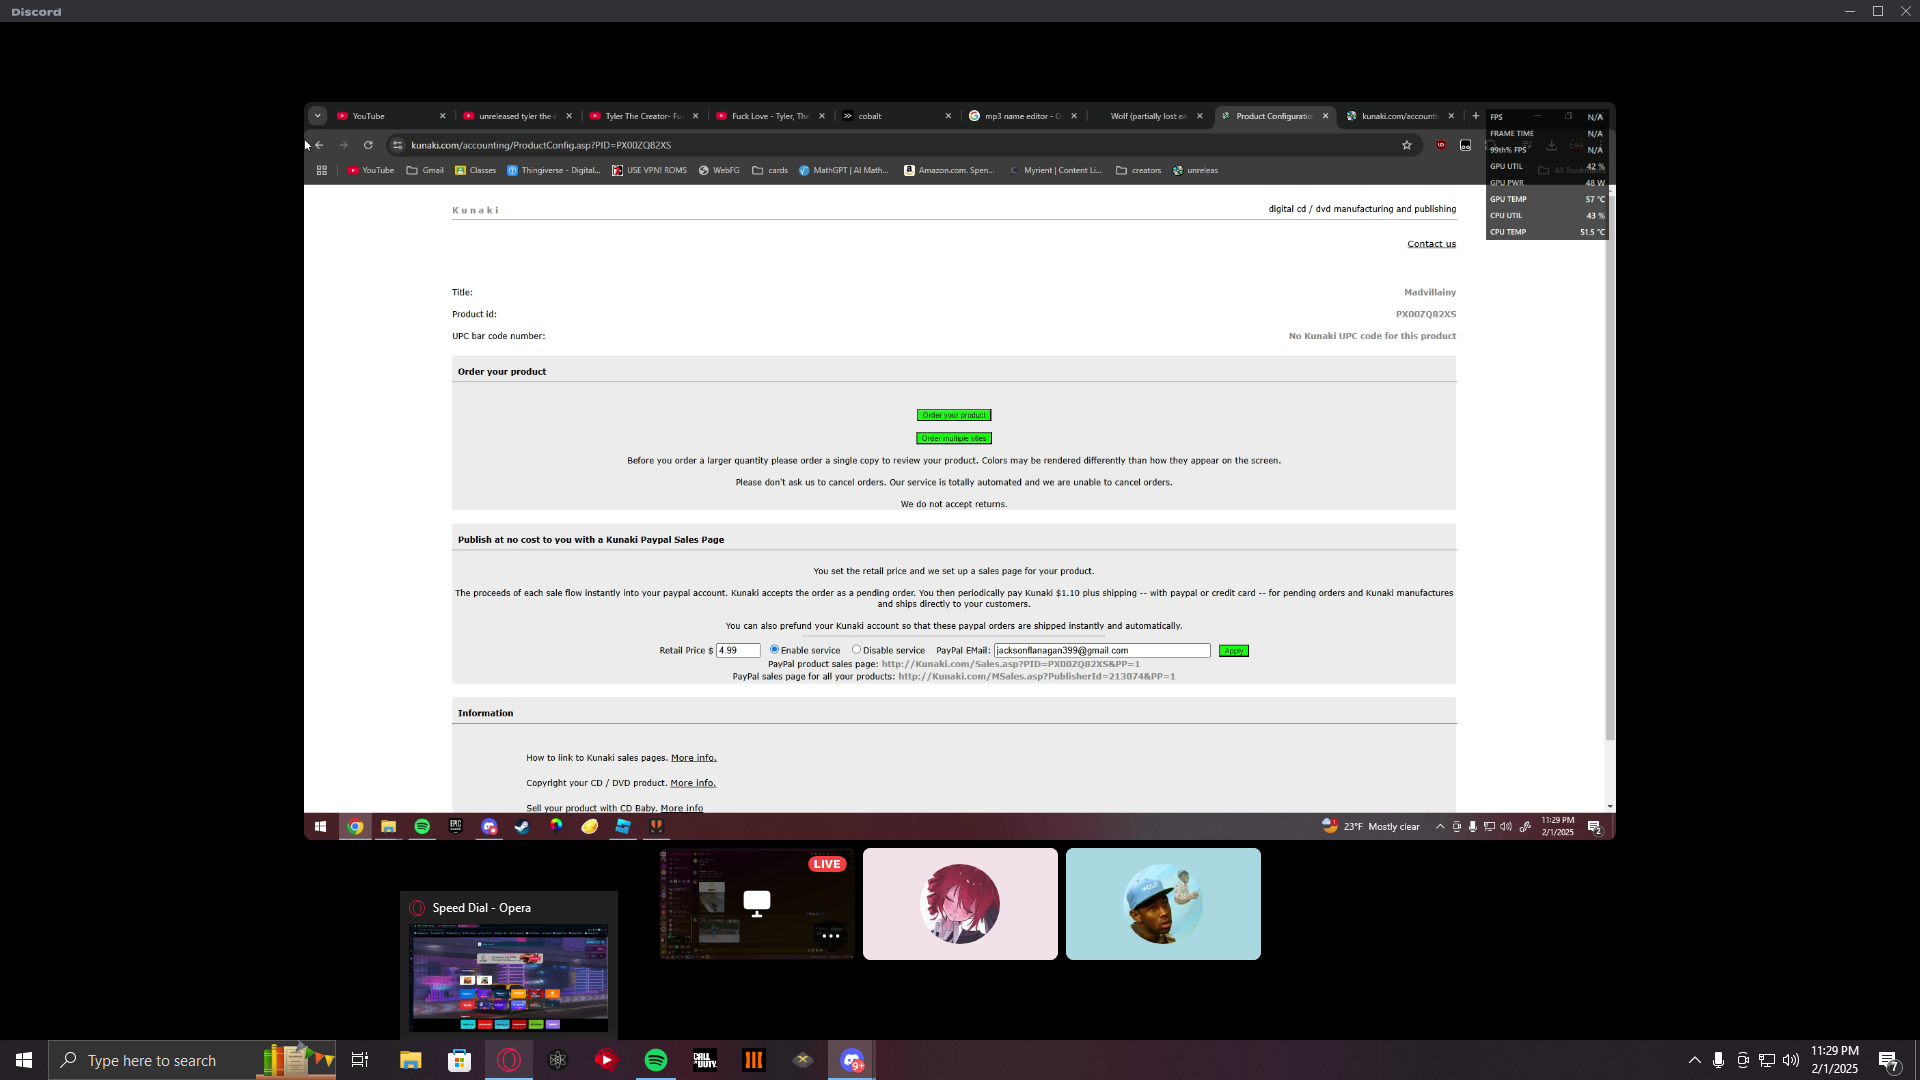Open the Chrome tab search dropdown chevron

(317, 116)
